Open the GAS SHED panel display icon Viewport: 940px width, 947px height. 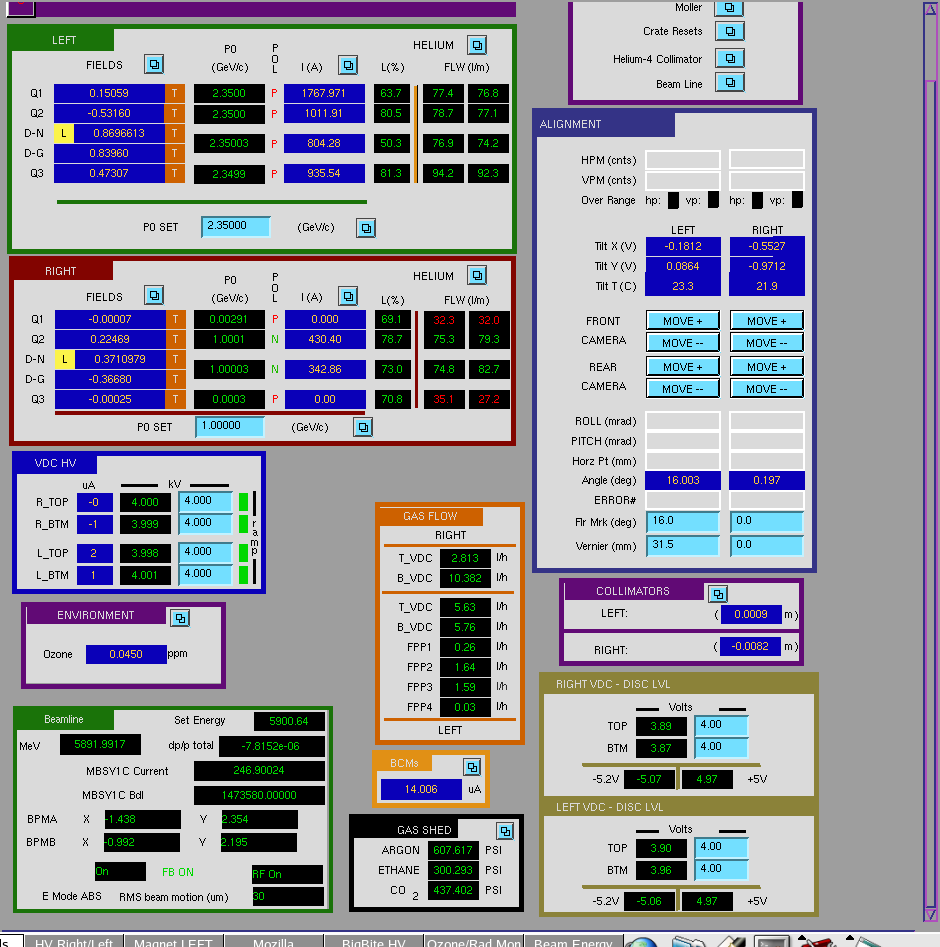(505, 832)
